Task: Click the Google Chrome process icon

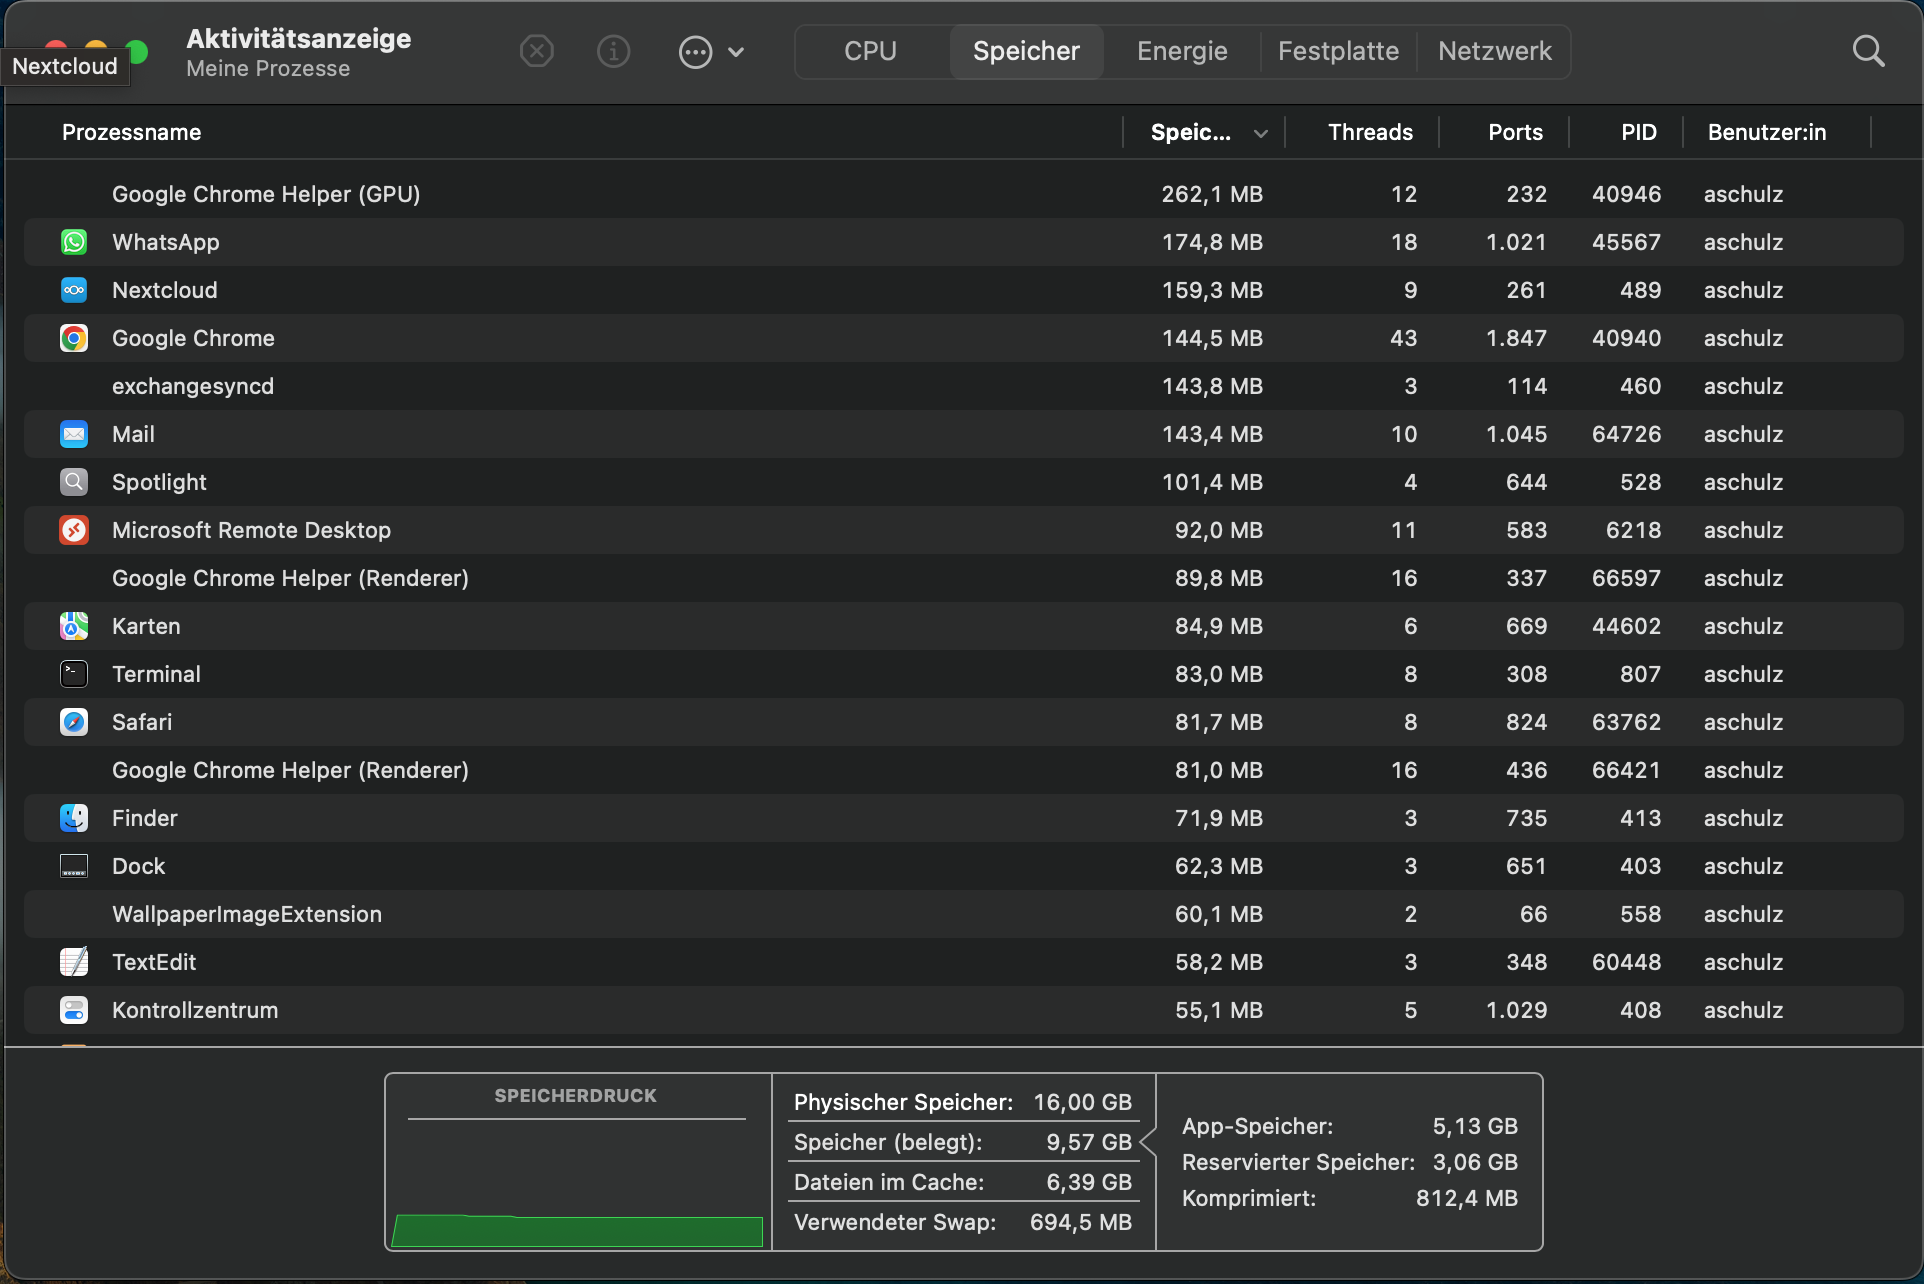Action: pyautogui.click(x=74, y=338)
